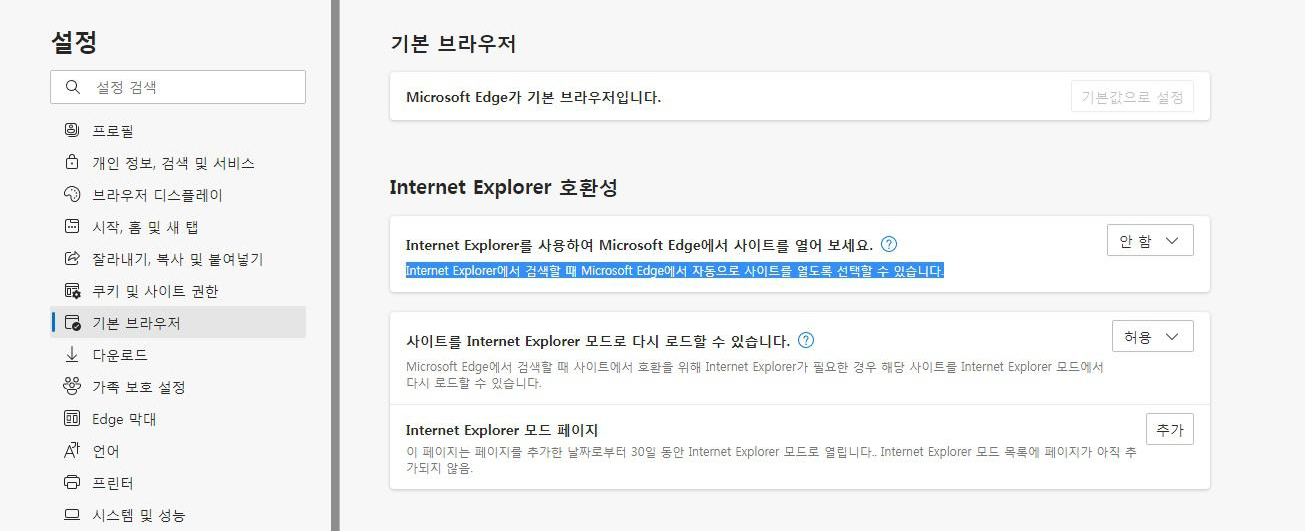Screen dimensions: 1305x531
Task: Click the download arrow icon for 다운로드
Action: pos(72,354)
